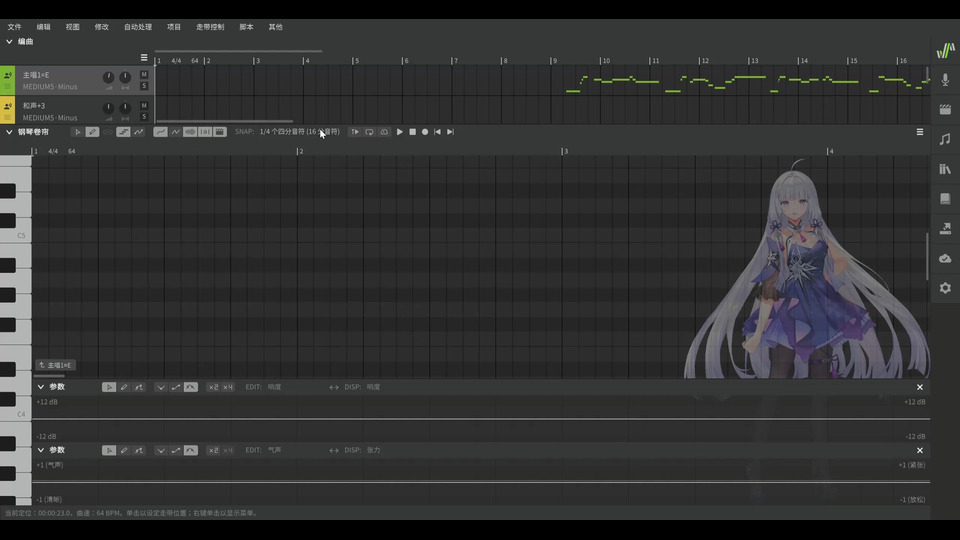Toggle the wavy pitch line display
The width and height of the screenshot is (960, 540).
(176, 132)
